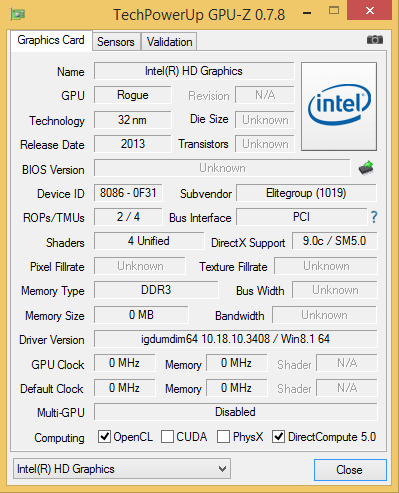399x493 pixels.
Task: Click the BIOS save chip icon
Action: click(x=366, y=168)
